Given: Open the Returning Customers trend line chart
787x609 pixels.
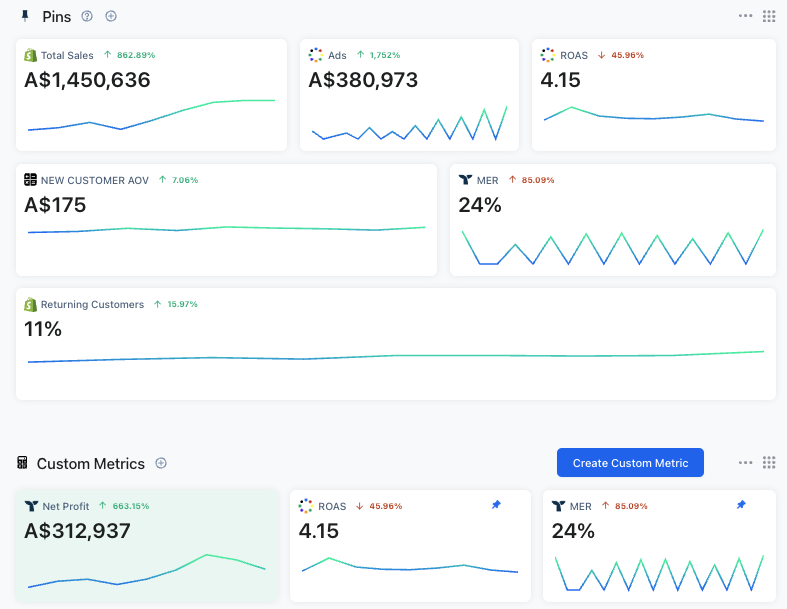Looking at the screenshot, I should pyautogui.click(x=396, y=356).
